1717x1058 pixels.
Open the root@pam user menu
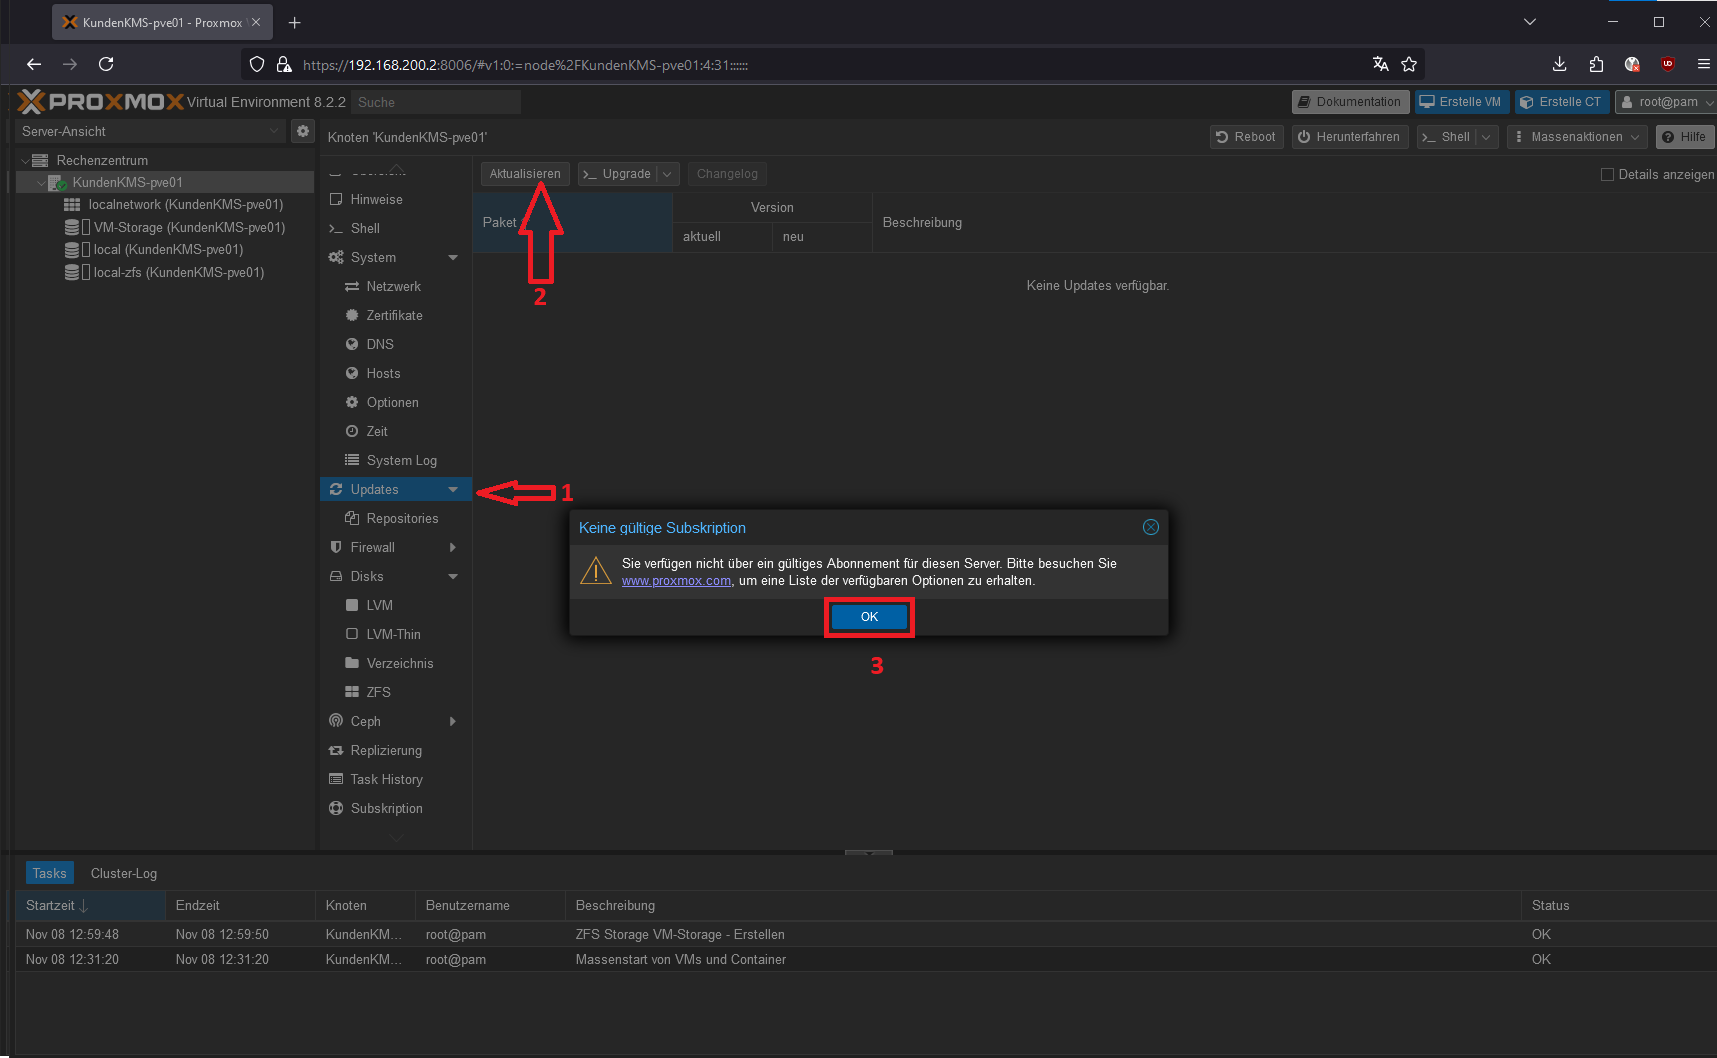(1665, 102)
